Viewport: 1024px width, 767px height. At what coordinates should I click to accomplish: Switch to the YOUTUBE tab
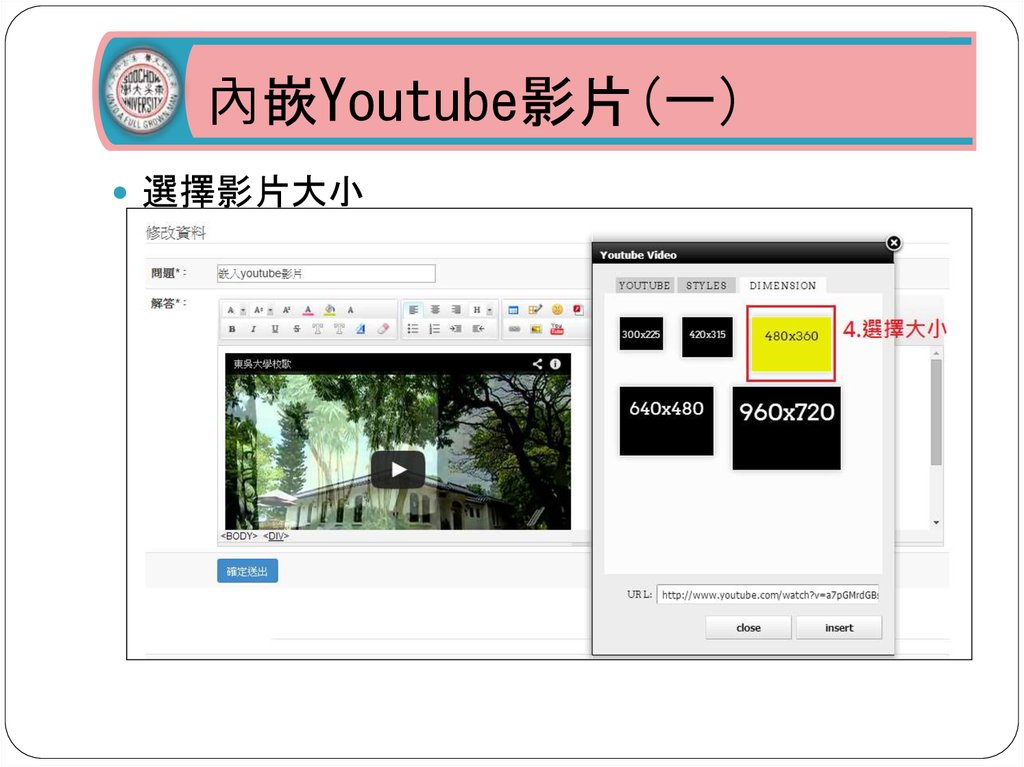coord(644,285)
